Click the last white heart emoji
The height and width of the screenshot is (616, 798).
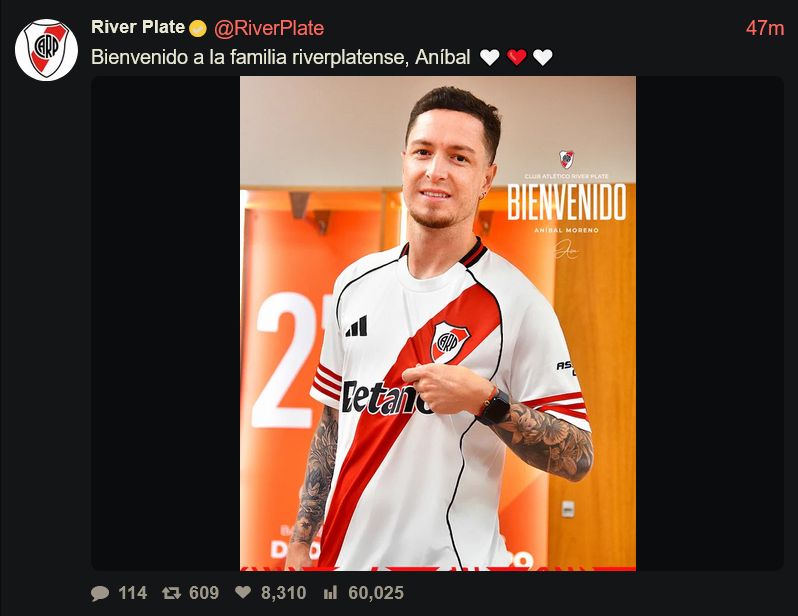click(x=543, y=57)
